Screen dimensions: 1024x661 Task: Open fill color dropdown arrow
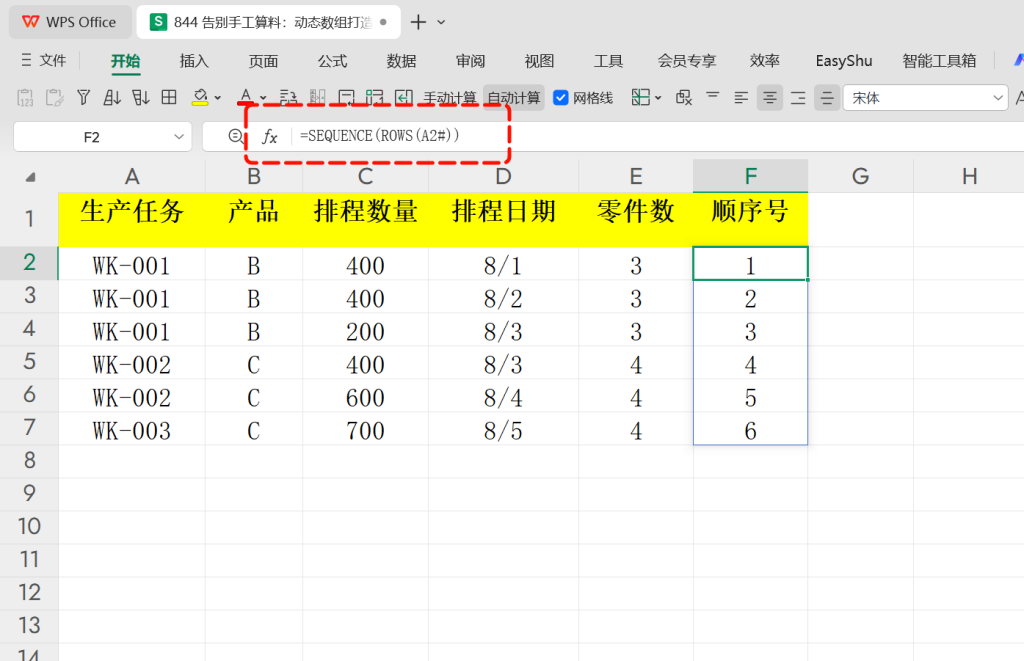218,98
